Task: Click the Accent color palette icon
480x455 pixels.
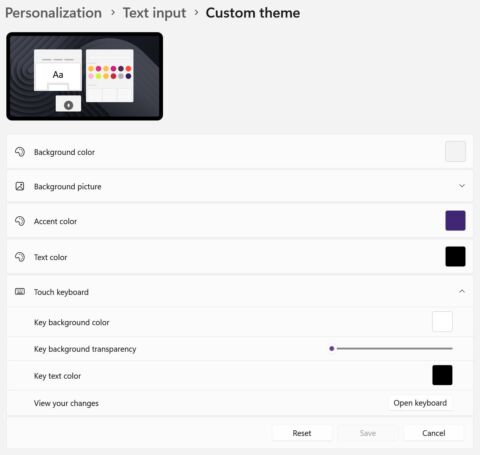Action: (20, 221)
